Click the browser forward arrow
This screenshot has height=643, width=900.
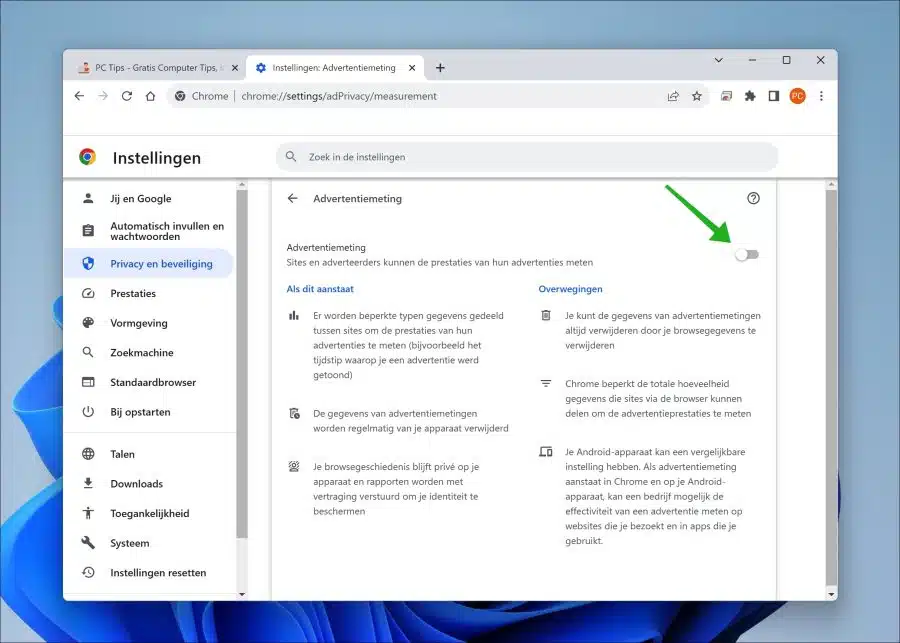103,96
